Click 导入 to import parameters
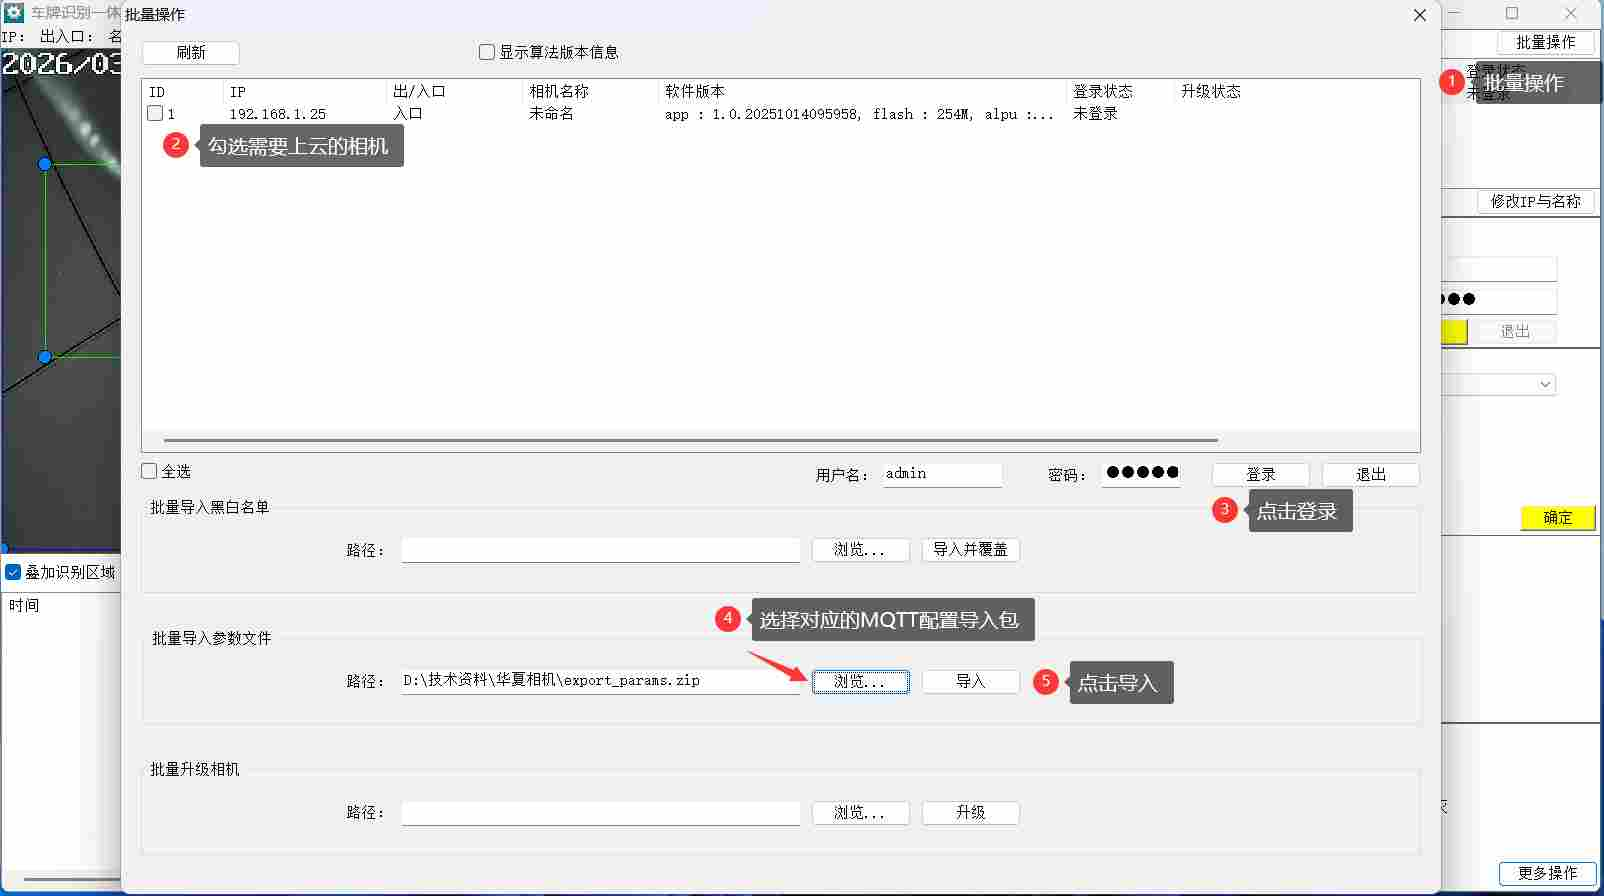Viewport: 1604px width, 896px height. (971, 681)
